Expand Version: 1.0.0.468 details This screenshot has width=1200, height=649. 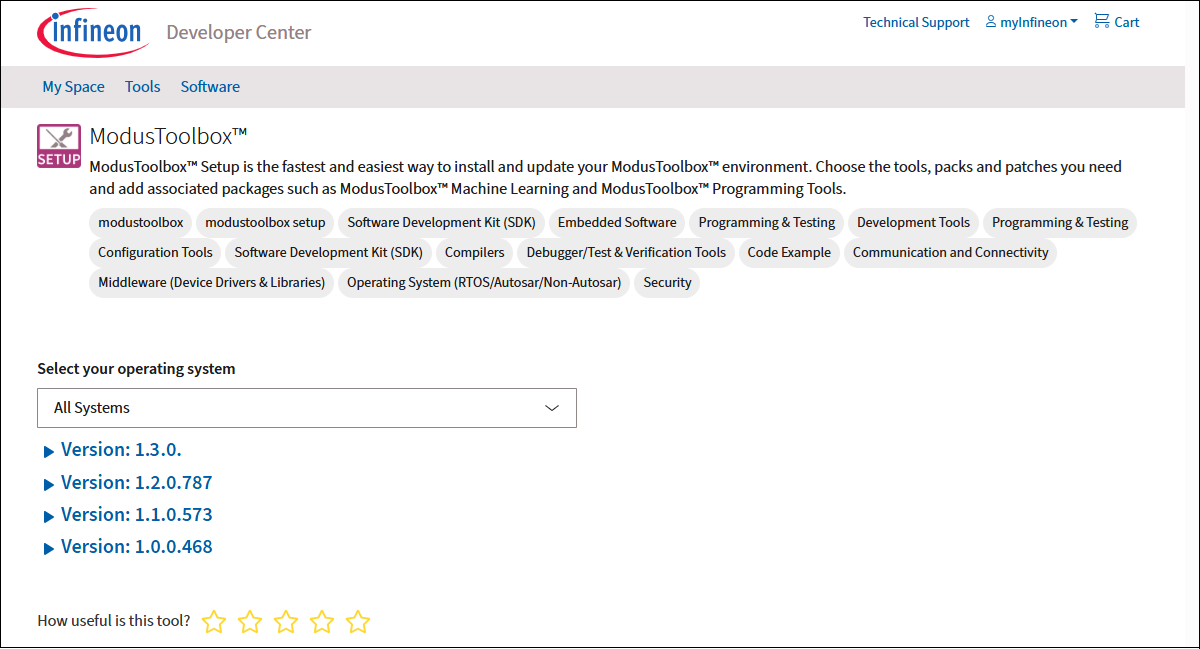128,547
